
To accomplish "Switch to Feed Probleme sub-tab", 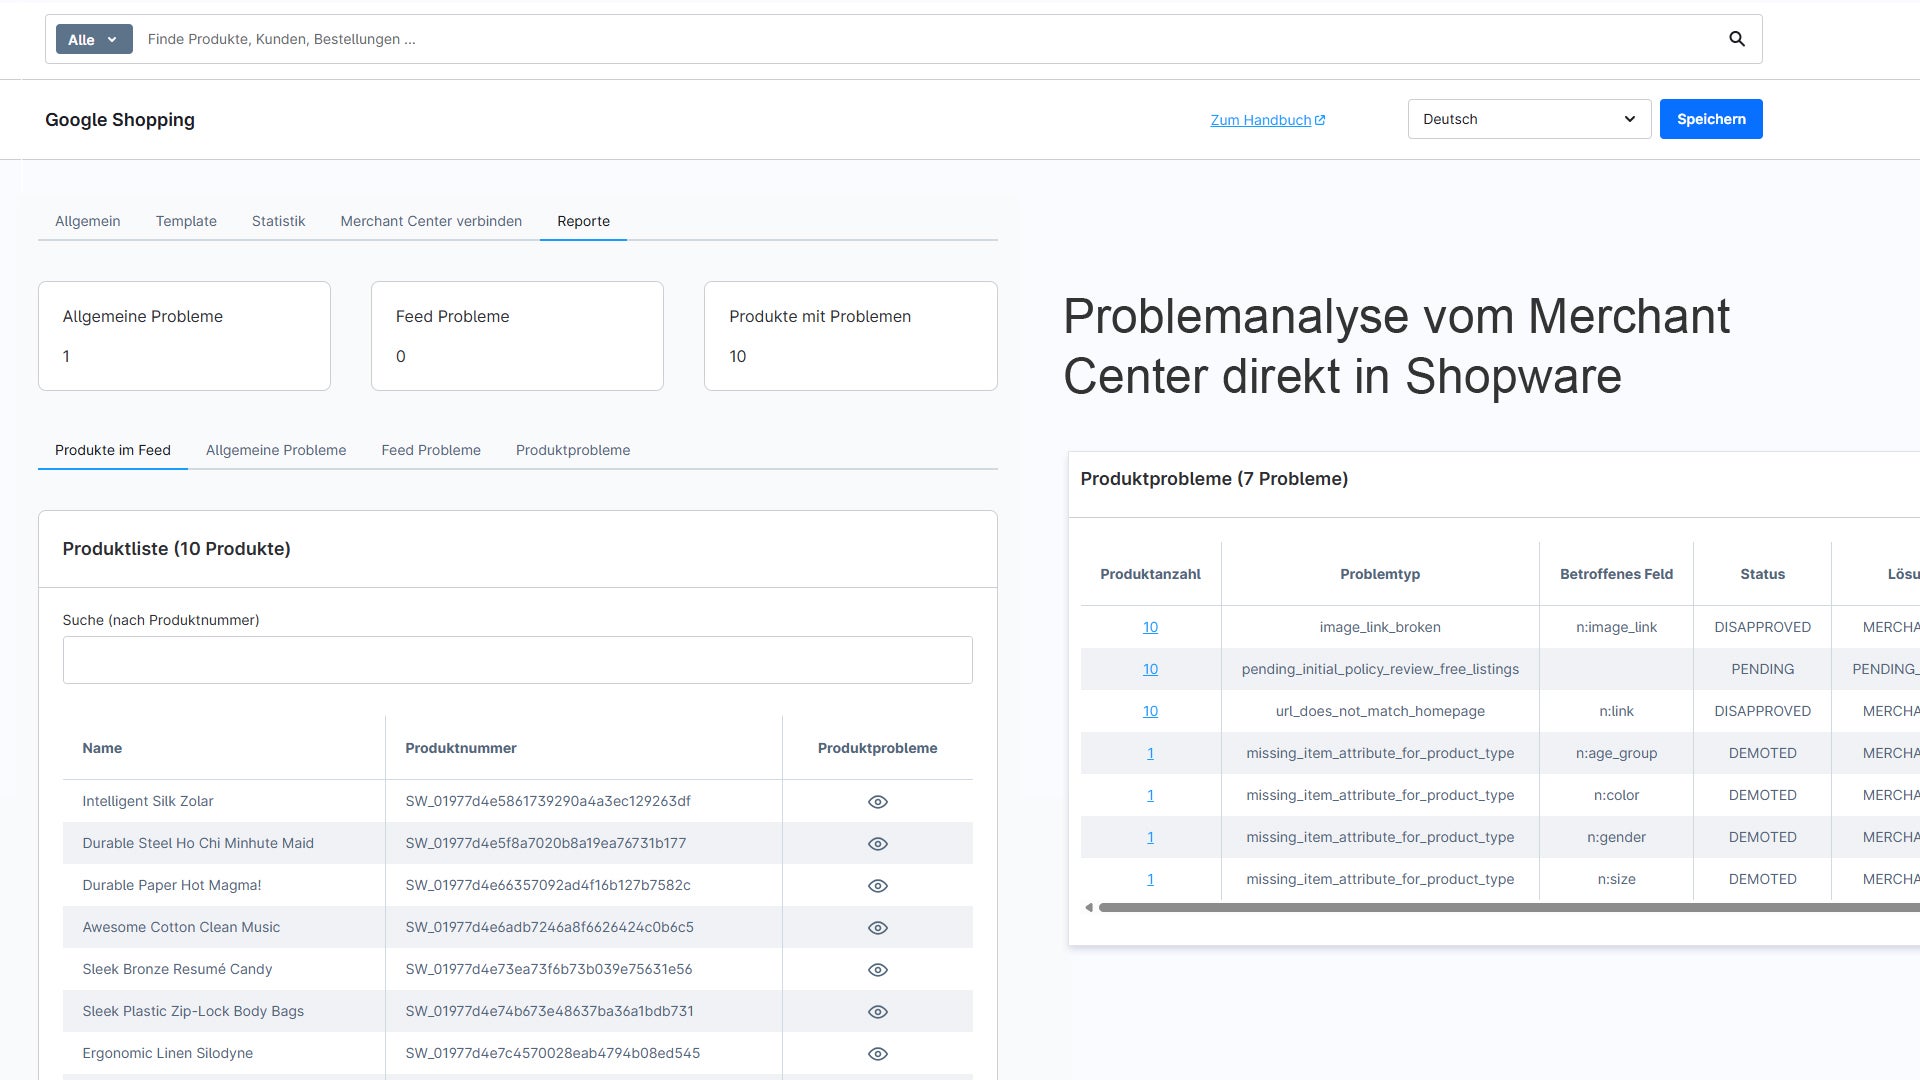I will (x=431, y=450).
